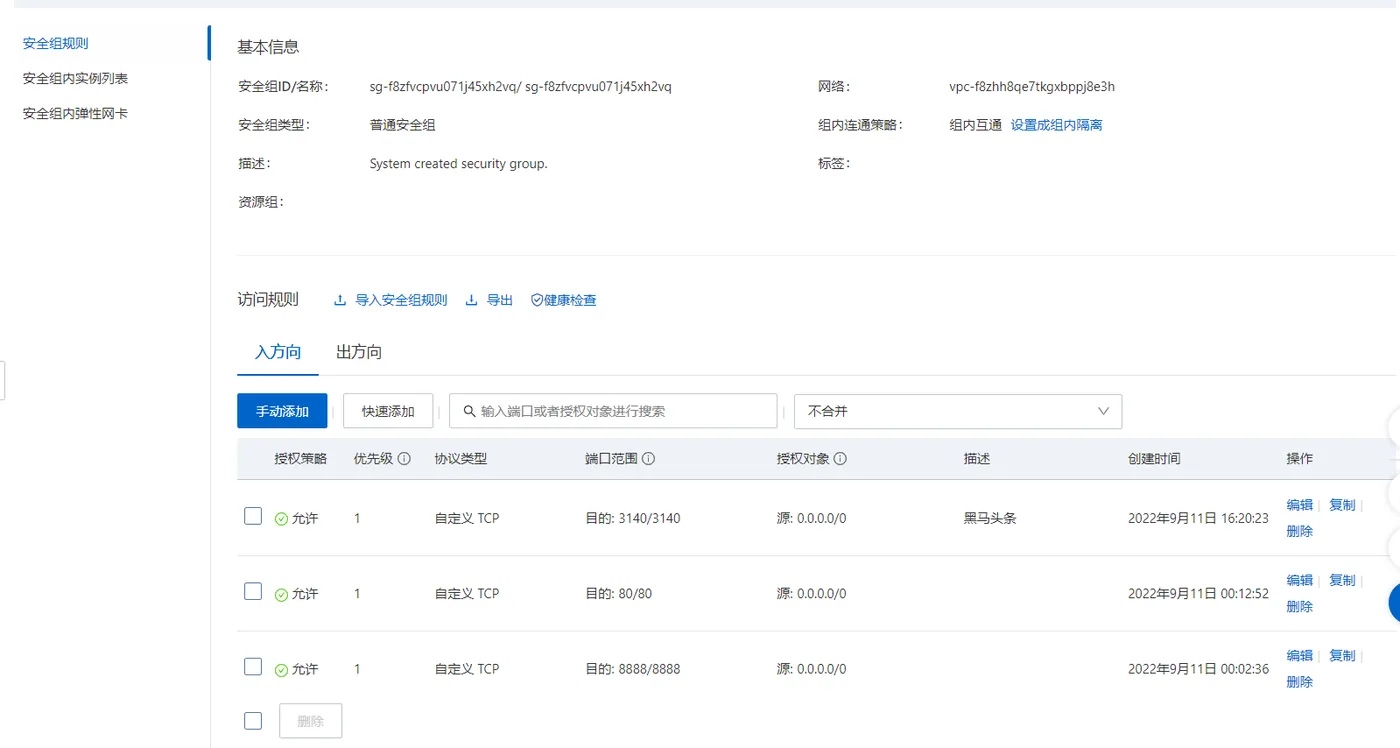Click green allow icon in 3140/3140 row

pyautogui.click(x=281, y=519)
